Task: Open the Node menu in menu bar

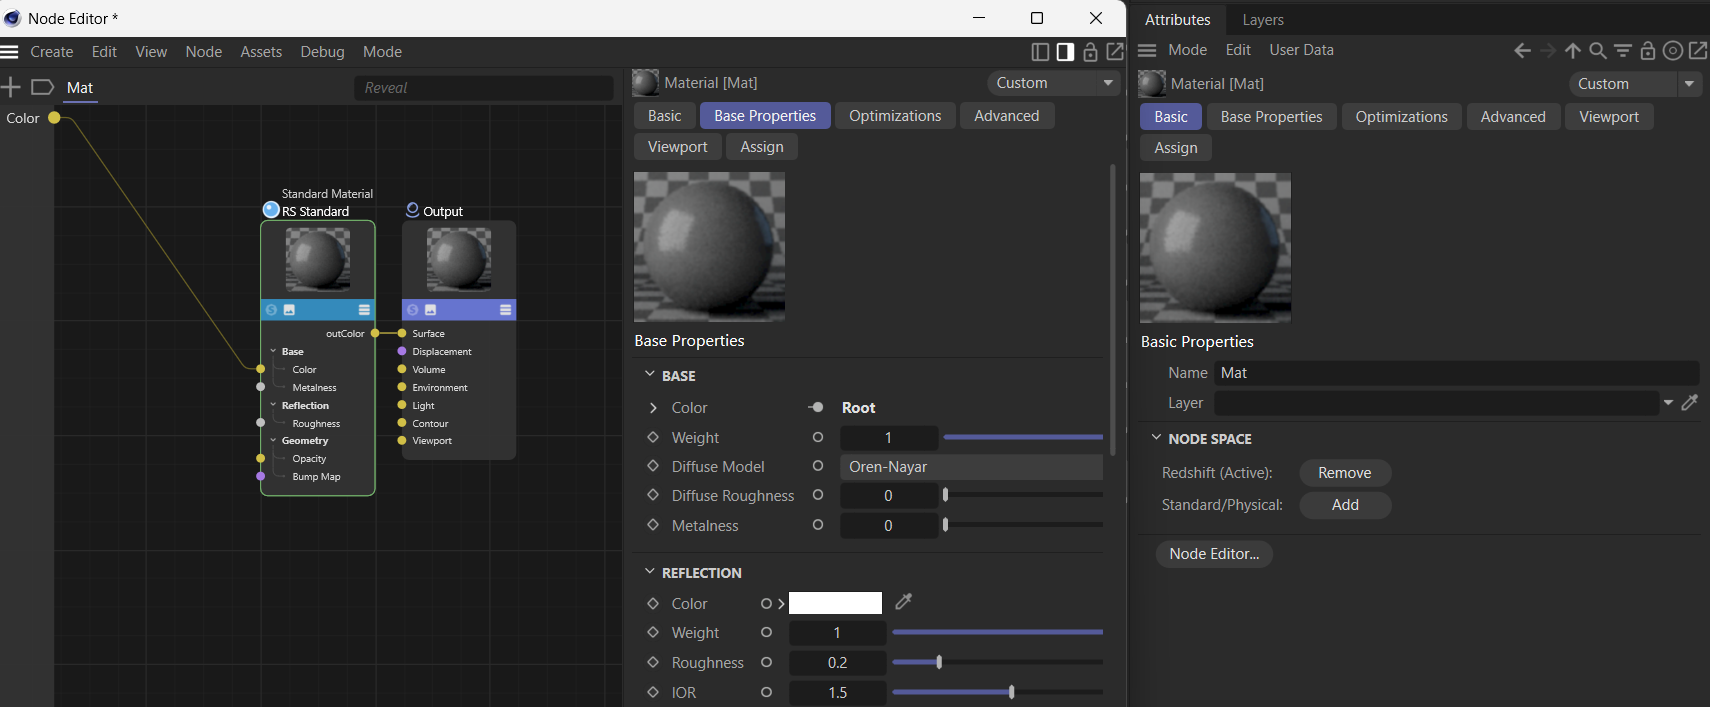Action: pos(203,52)
